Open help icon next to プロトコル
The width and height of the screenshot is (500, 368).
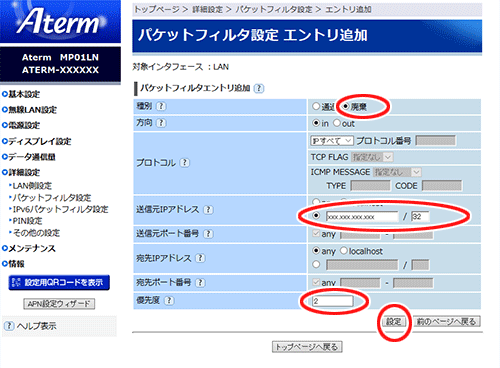[184, 163]
